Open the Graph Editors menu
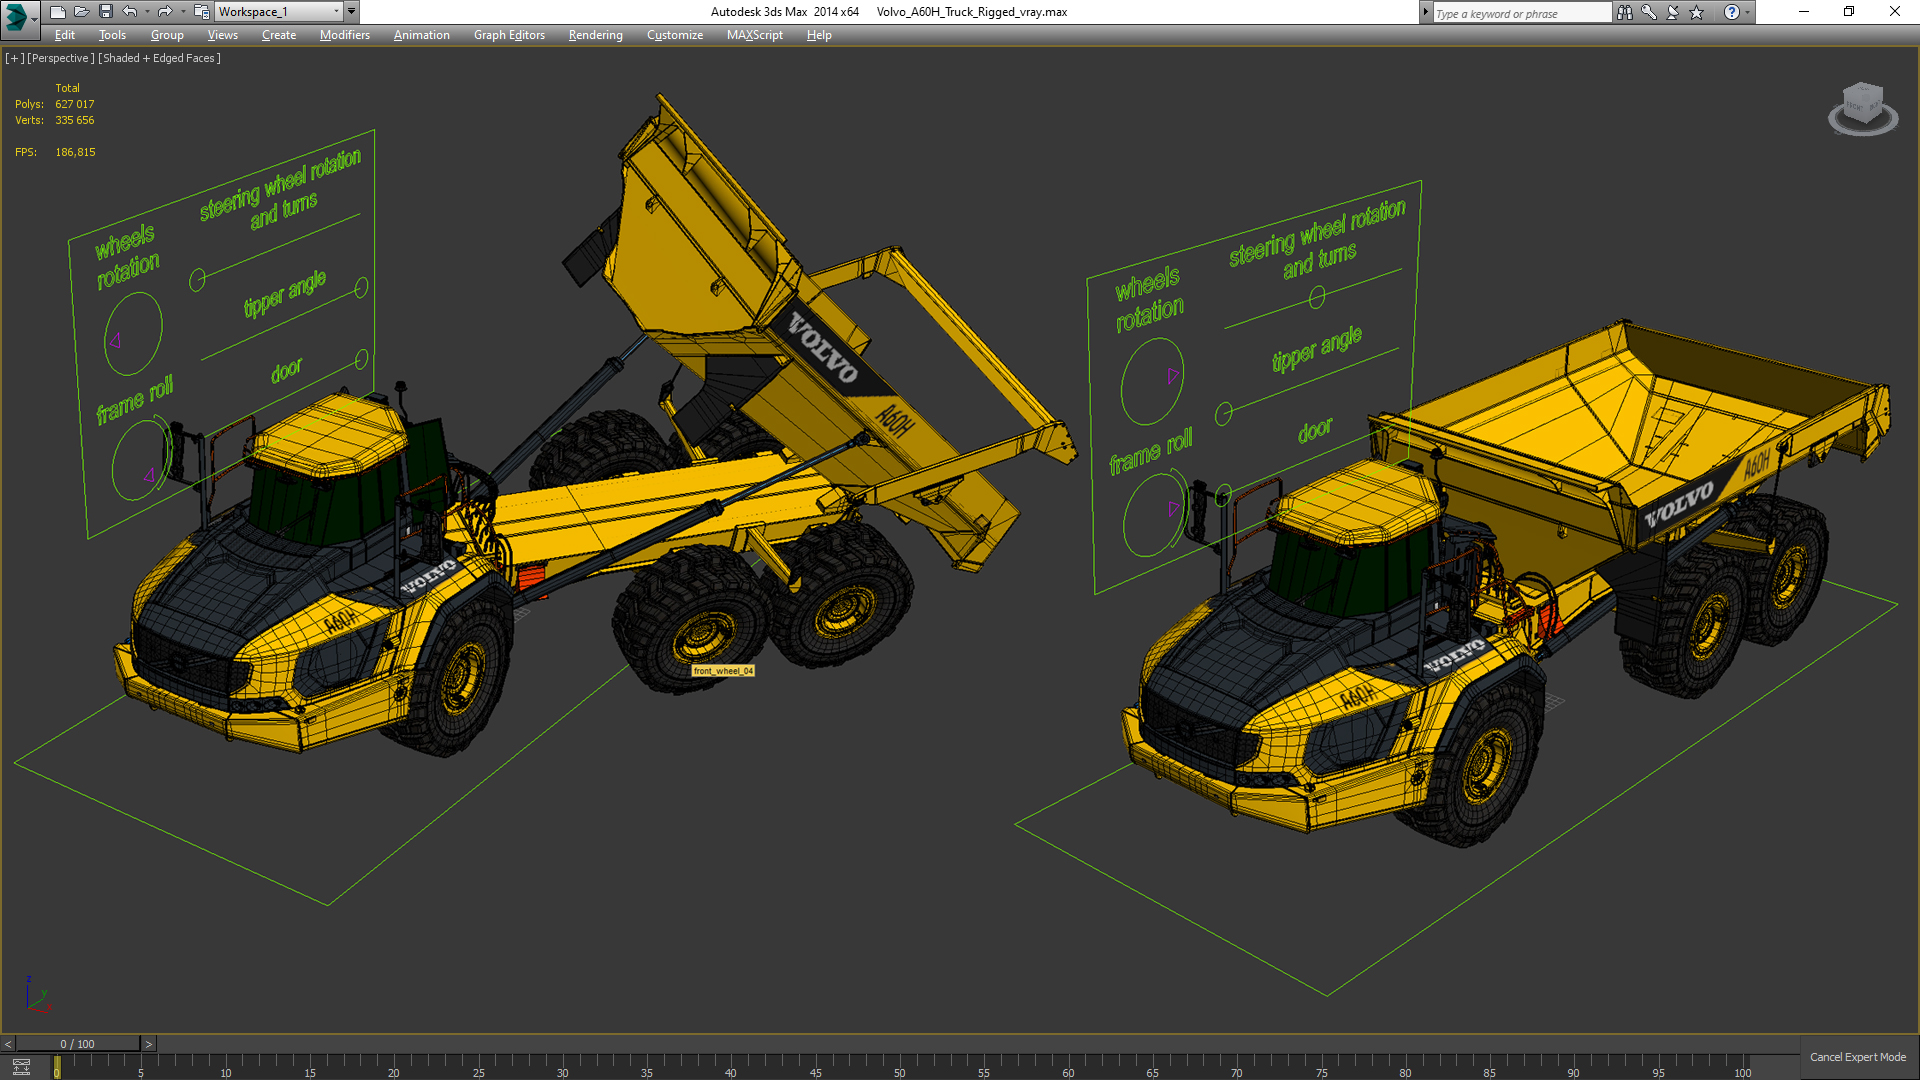The width and height of the screenshot is (1920, 1080). click(x=509, y=35)
